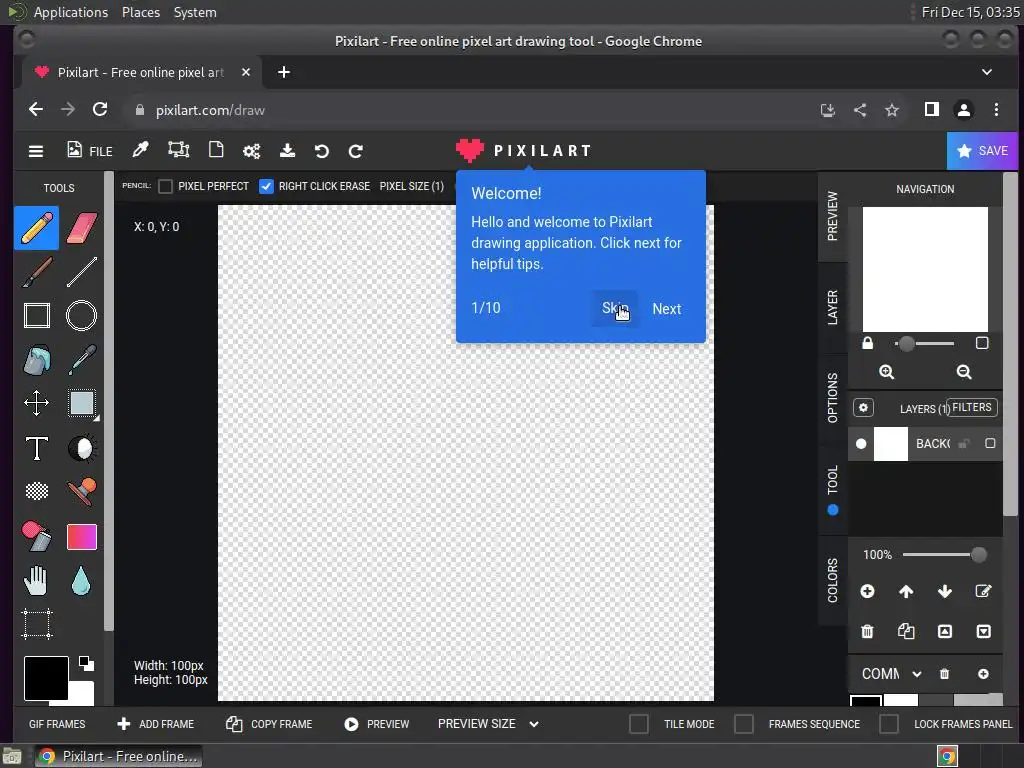Select the Hand pan tool
Image resolution: width=1024 pixels, height=768 pixels.
(37, 581)
